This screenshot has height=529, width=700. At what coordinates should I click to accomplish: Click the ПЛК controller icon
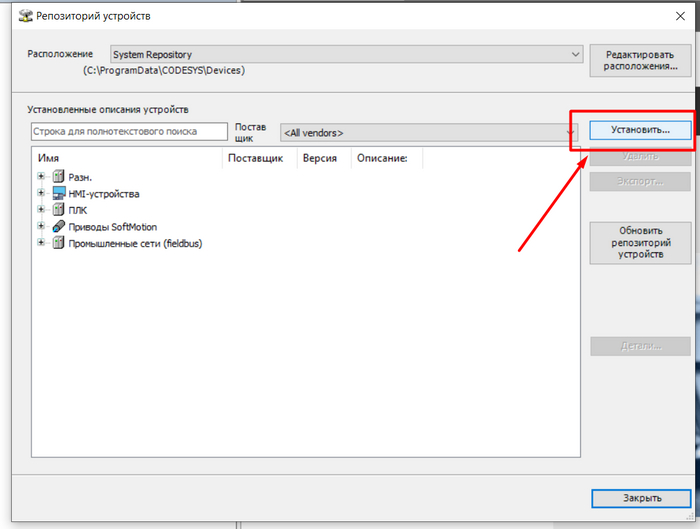(58, 210)
